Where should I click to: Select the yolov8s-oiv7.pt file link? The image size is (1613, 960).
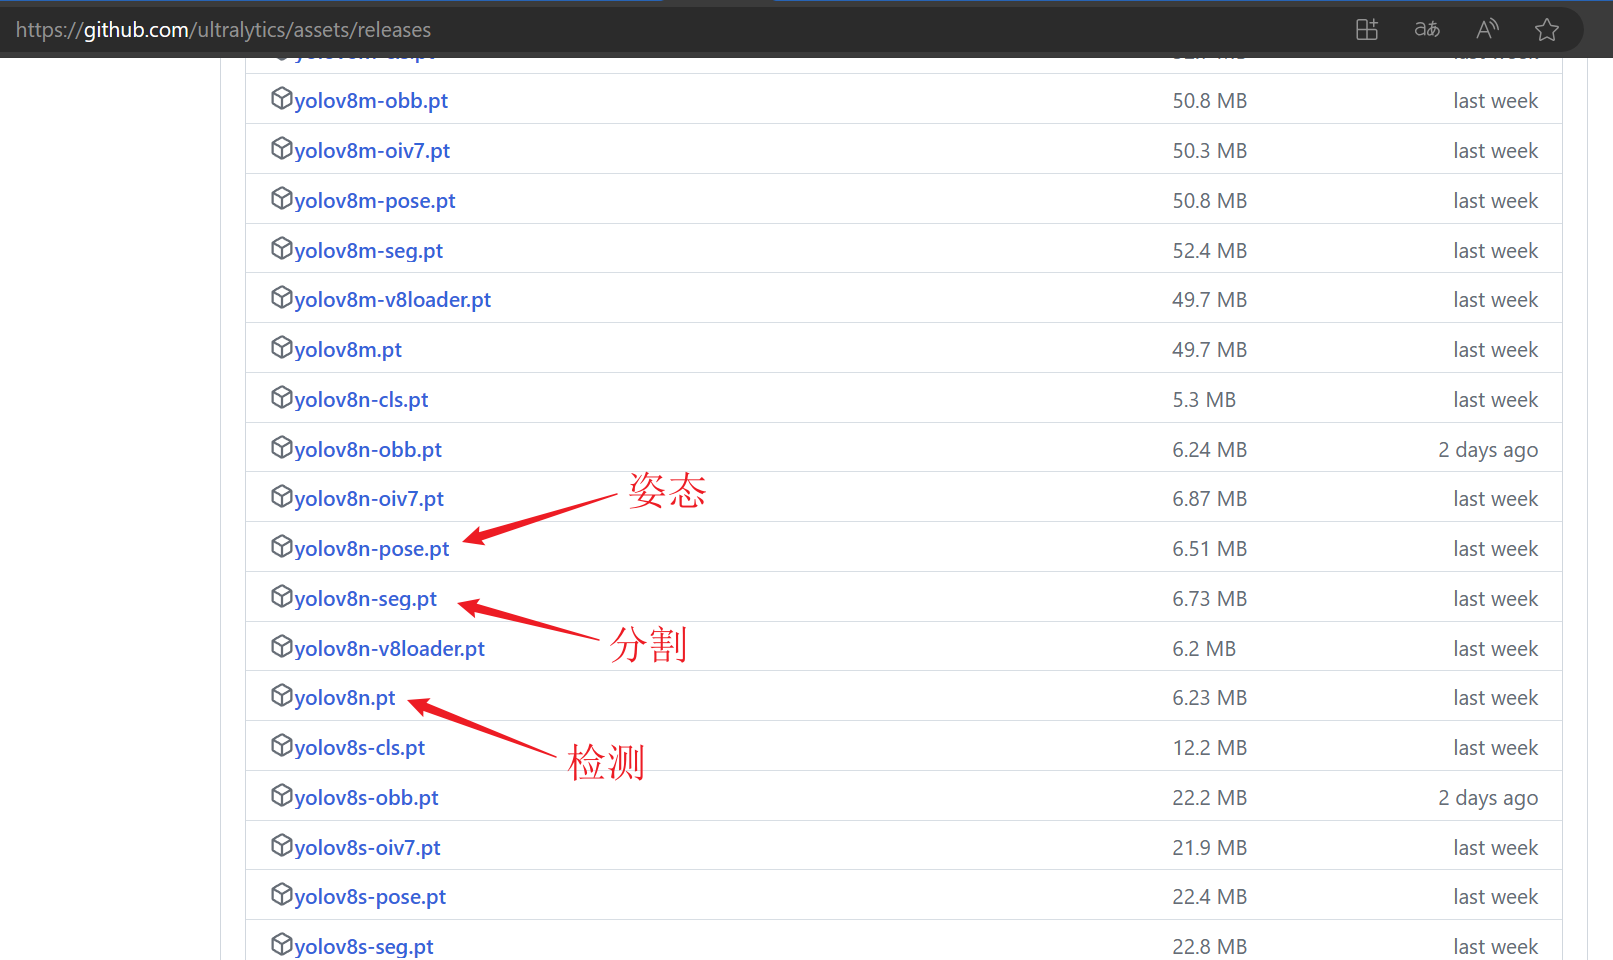(x=367, y=848)
